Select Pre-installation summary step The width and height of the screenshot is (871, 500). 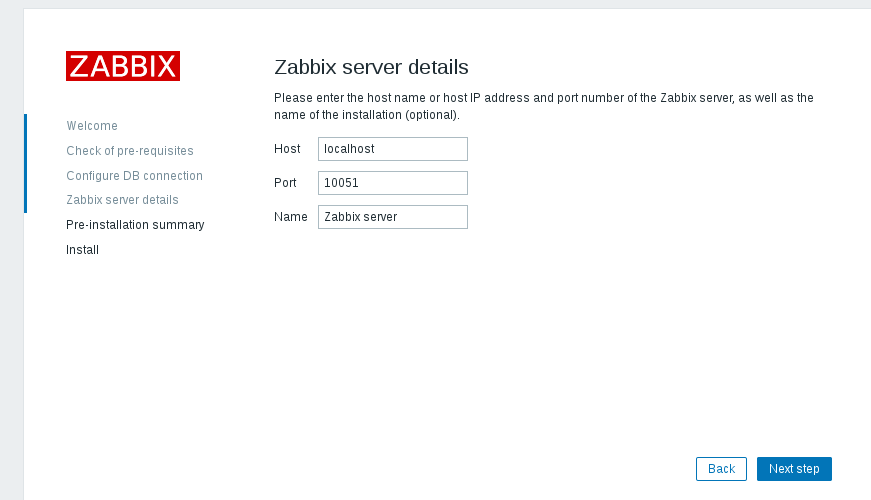tap(135, 225)
